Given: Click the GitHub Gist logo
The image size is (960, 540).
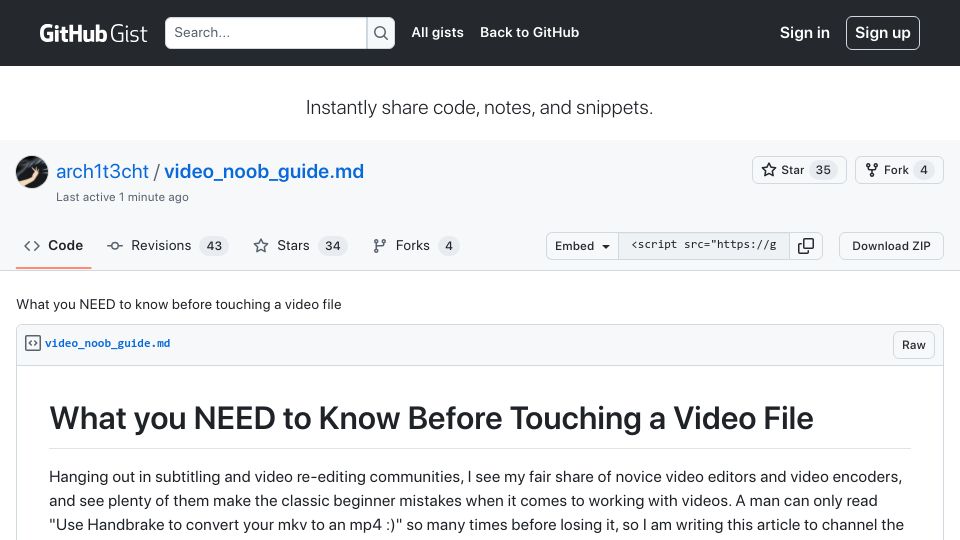Looking at the screenshot, I should (93, 33).
